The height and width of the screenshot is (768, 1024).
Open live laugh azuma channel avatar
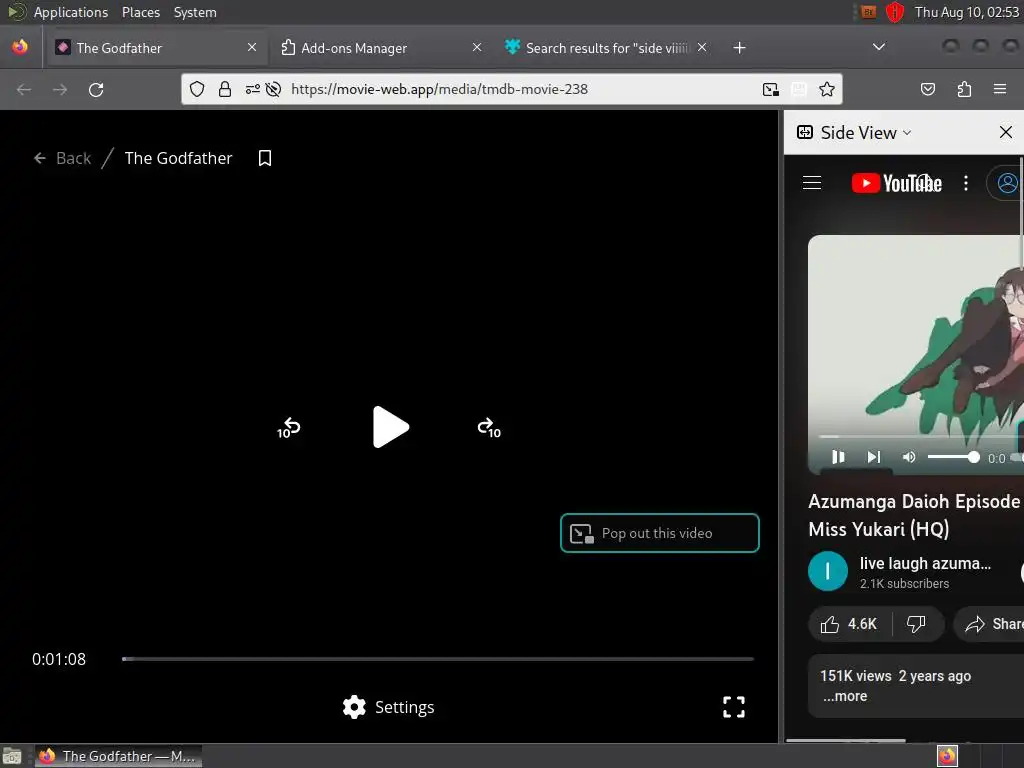[827, 571]
